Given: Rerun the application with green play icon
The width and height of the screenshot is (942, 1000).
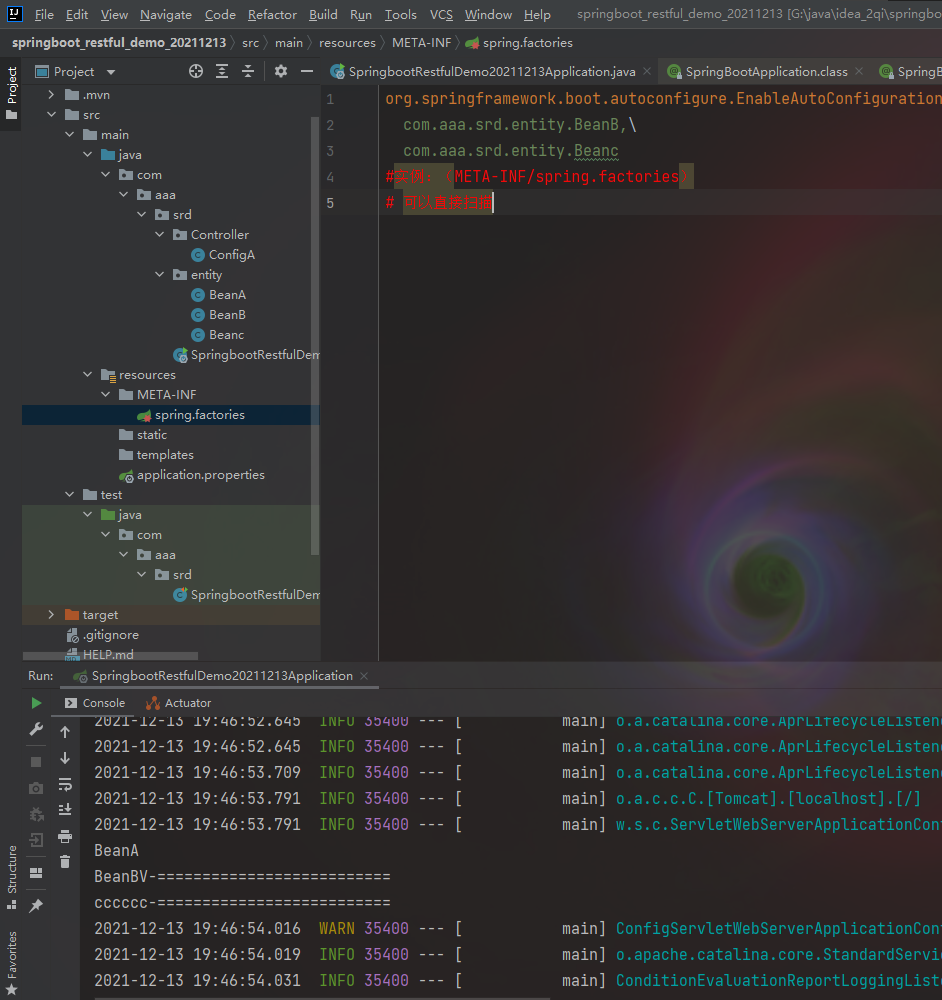Looking at the screenshot, I should [x=36, y=703].
